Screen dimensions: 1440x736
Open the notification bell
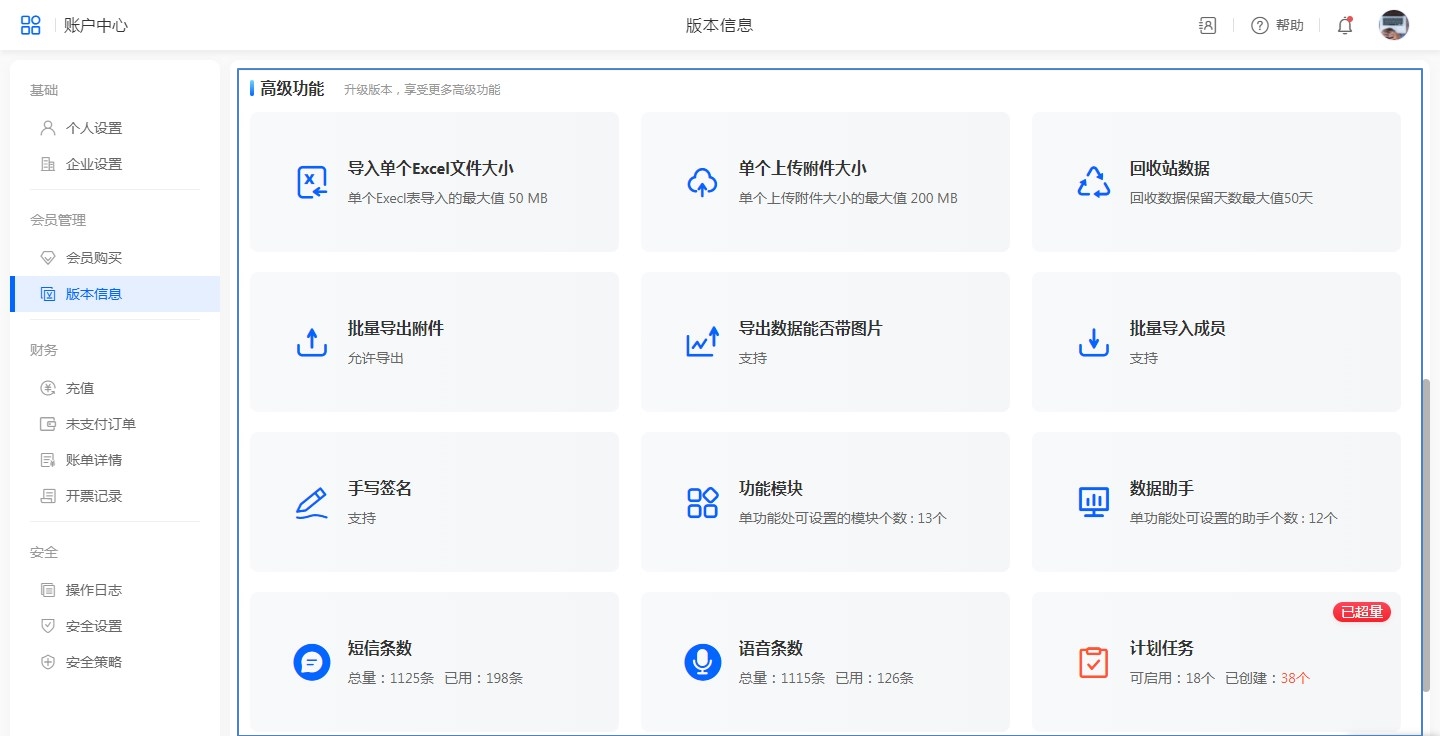(1345, 26)
